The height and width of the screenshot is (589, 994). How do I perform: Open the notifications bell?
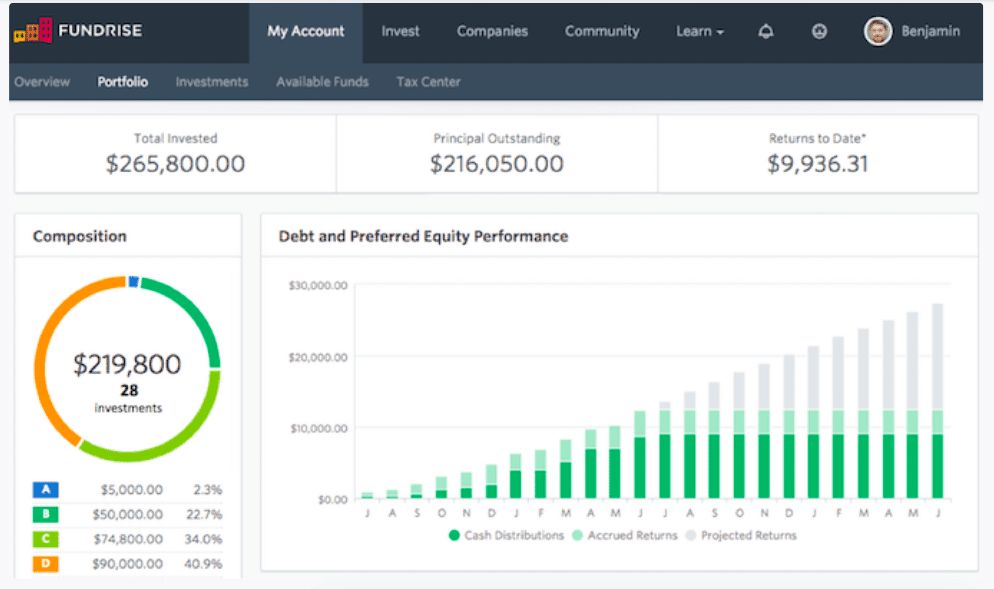766,32
